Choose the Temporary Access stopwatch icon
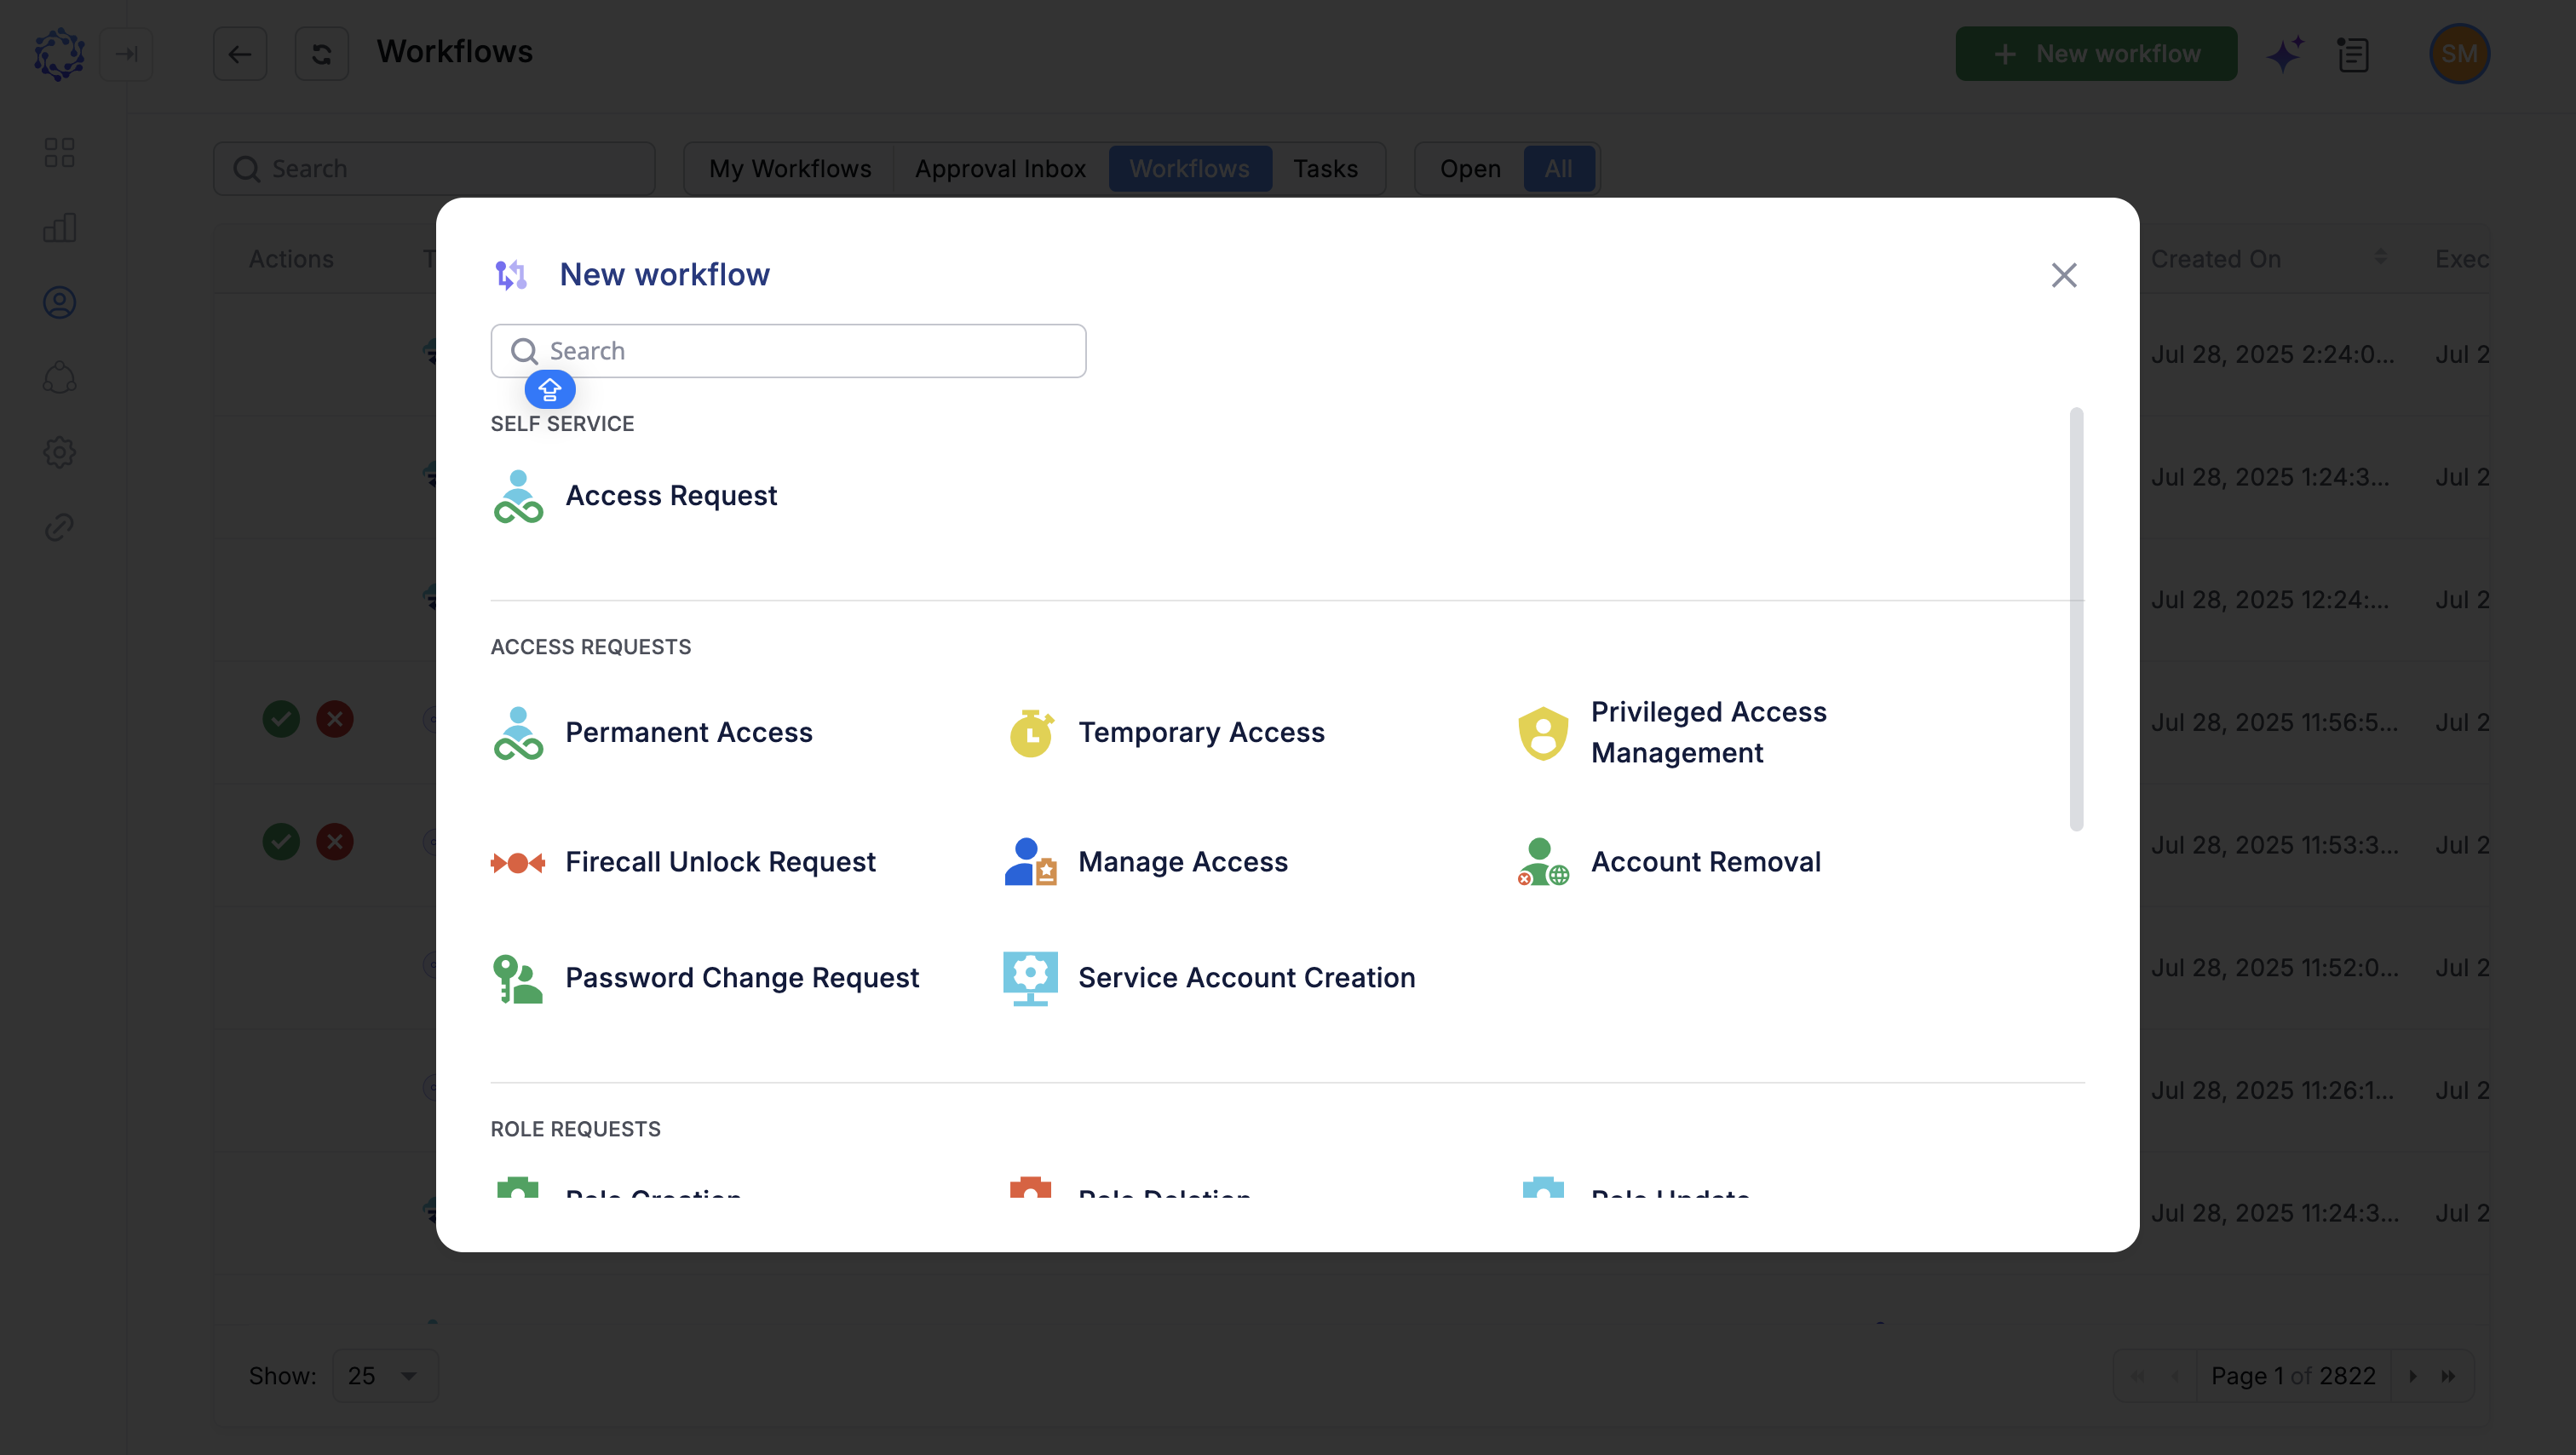The height and width of the screenshot is (1455, 2576). (x=1029, y=732)
